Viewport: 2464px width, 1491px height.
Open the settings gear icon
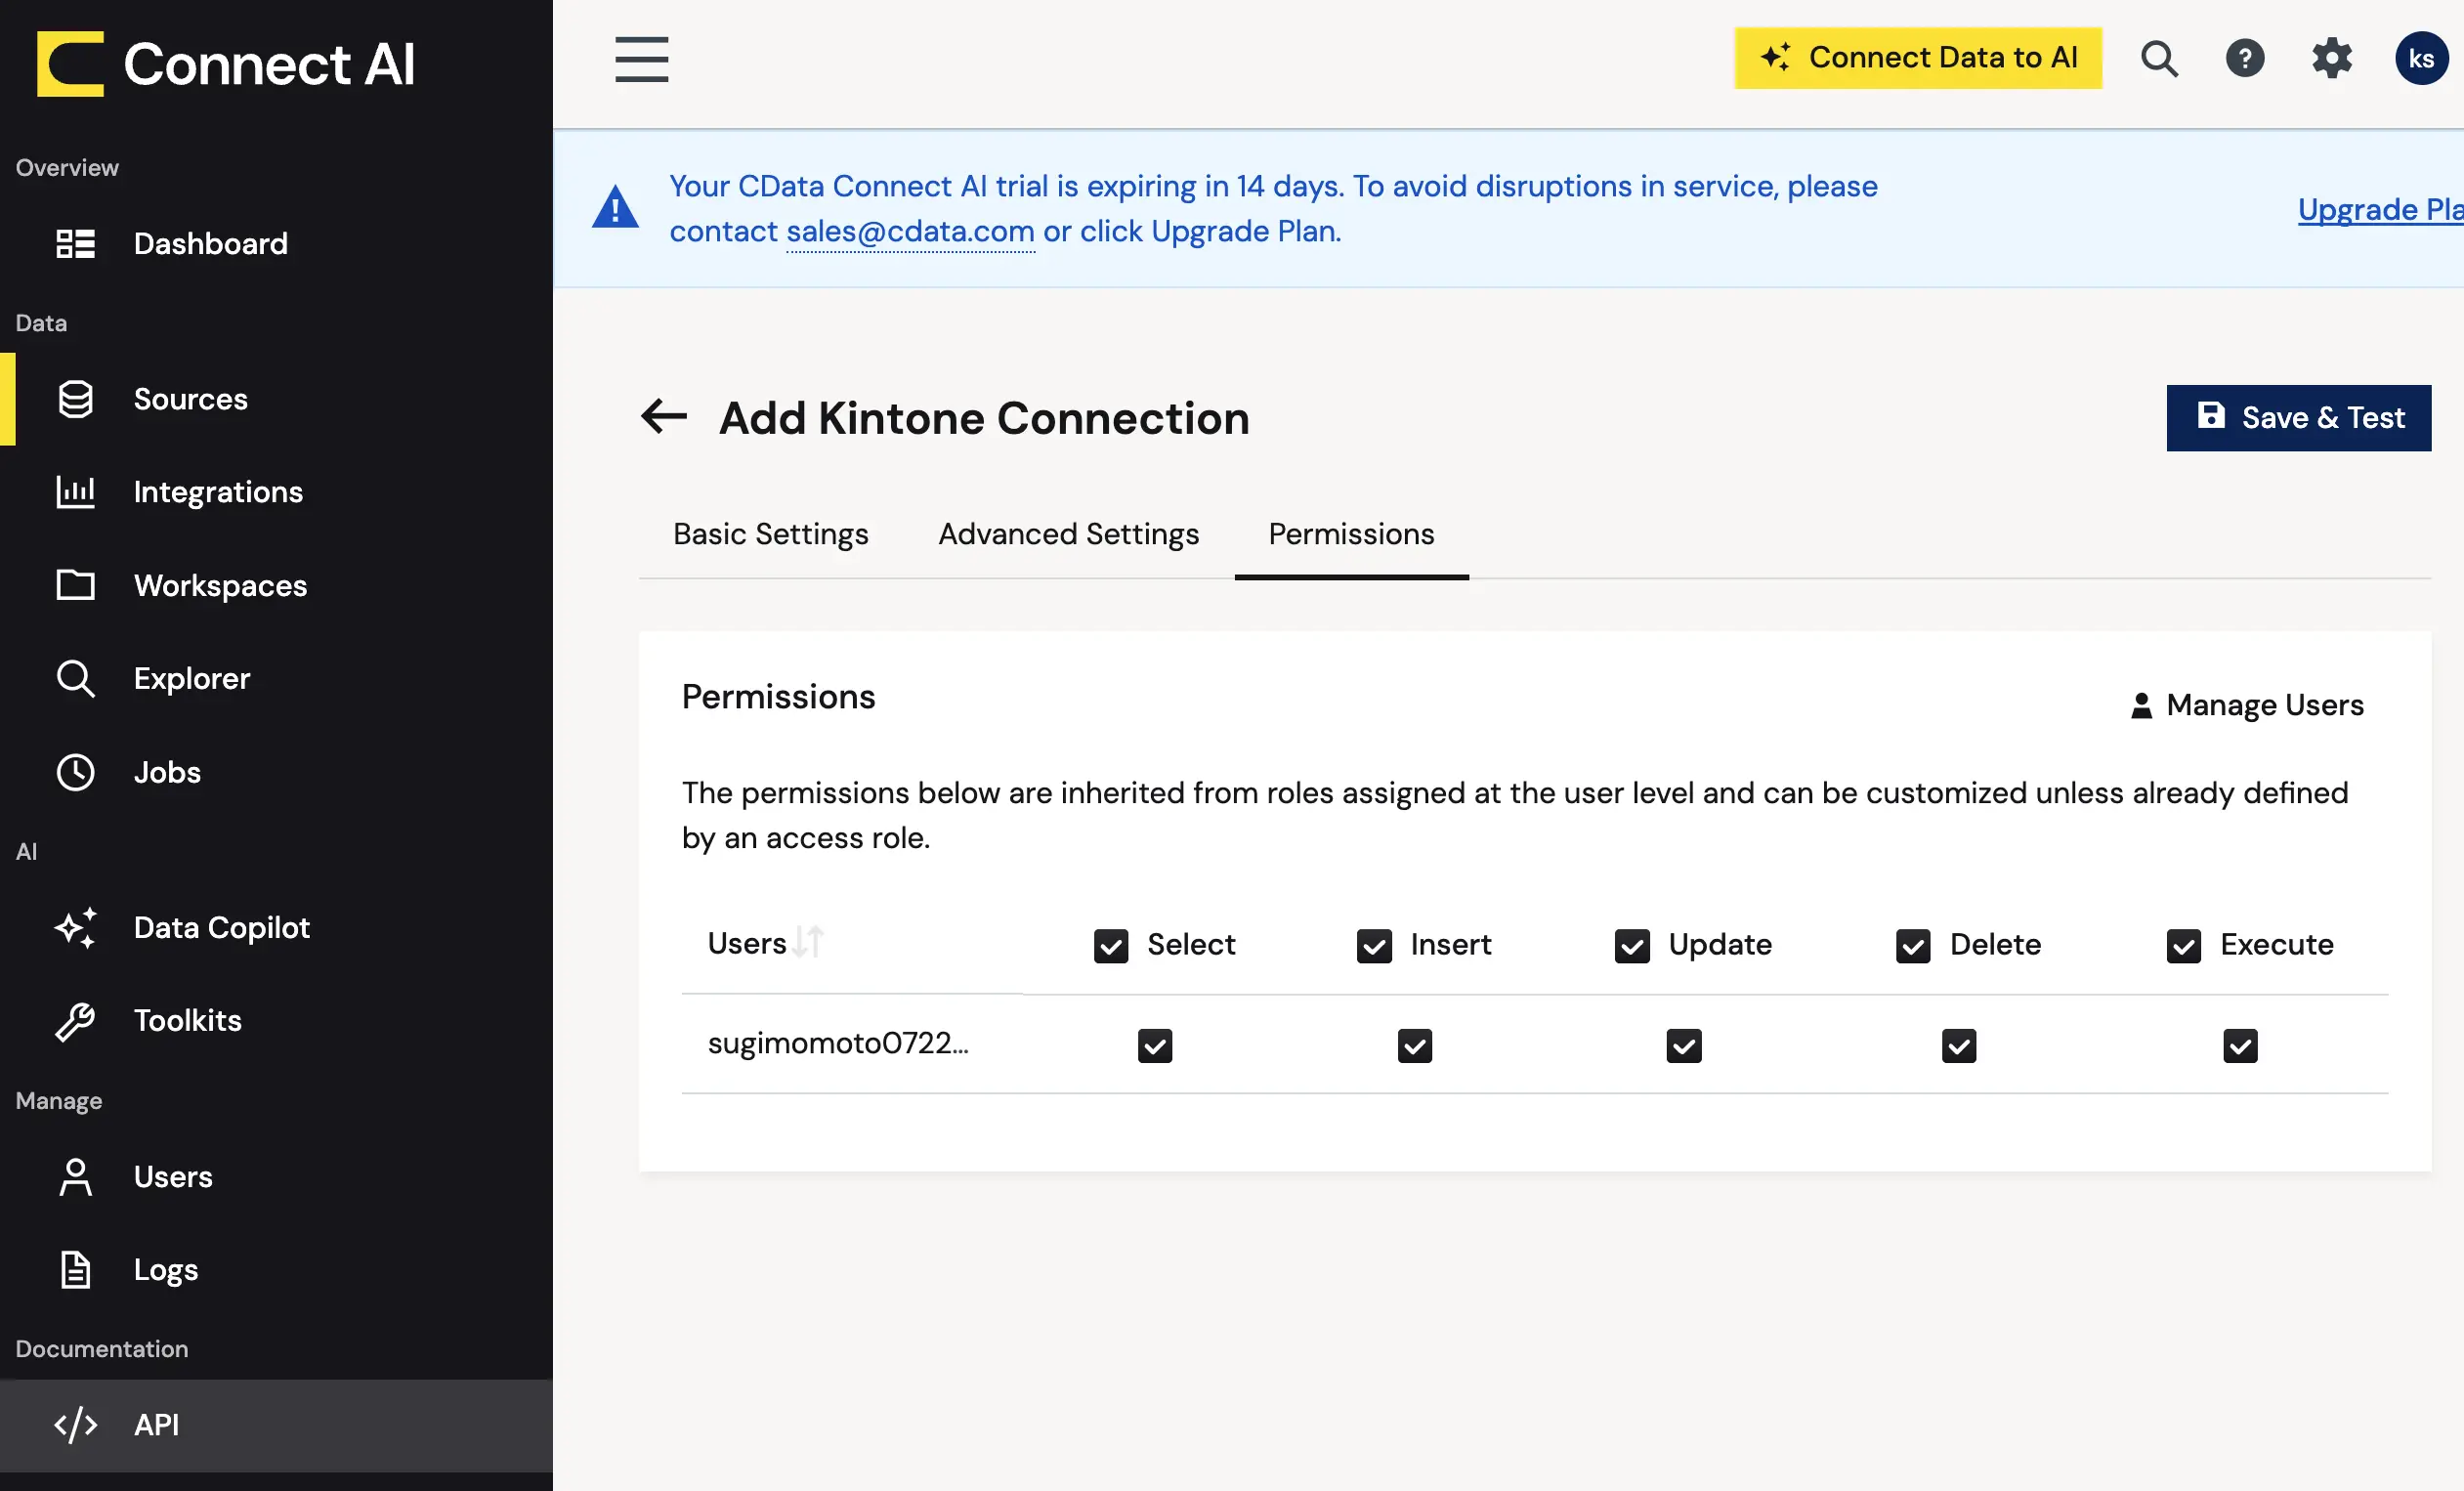[x=2331, y=59]
